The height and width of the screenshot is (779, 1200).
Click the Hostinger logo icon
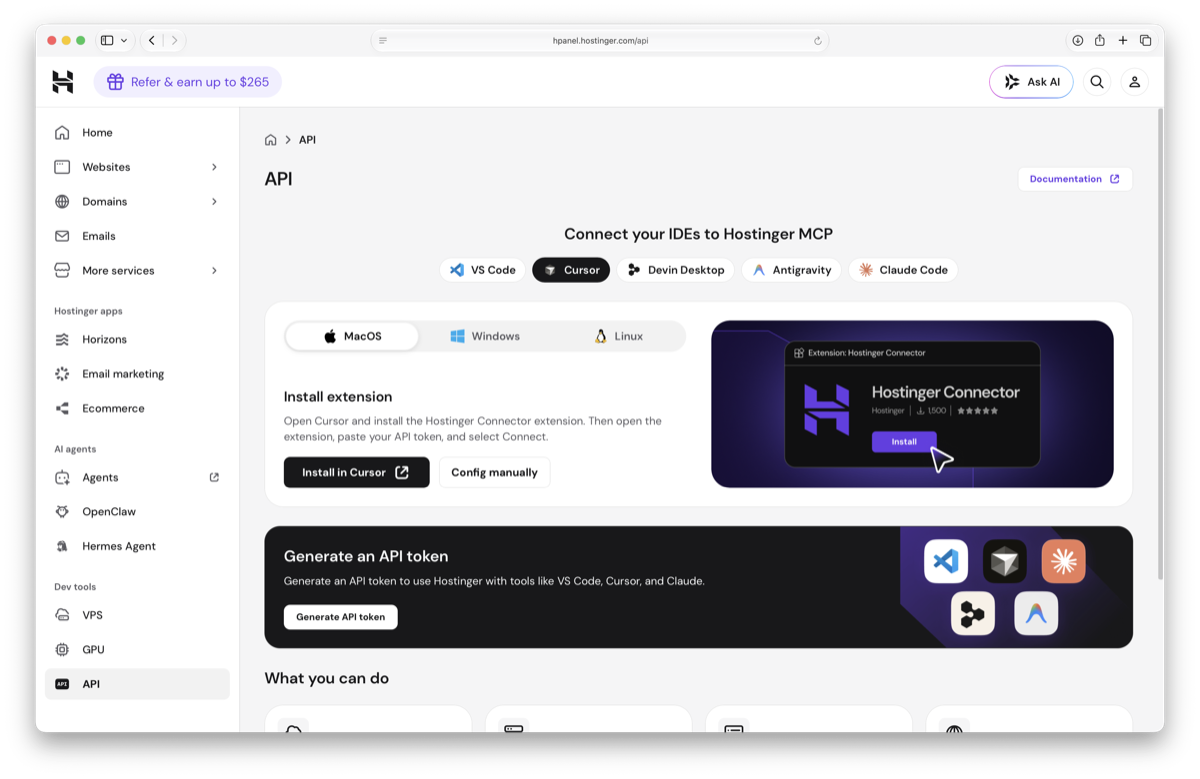tap(63, 82)
